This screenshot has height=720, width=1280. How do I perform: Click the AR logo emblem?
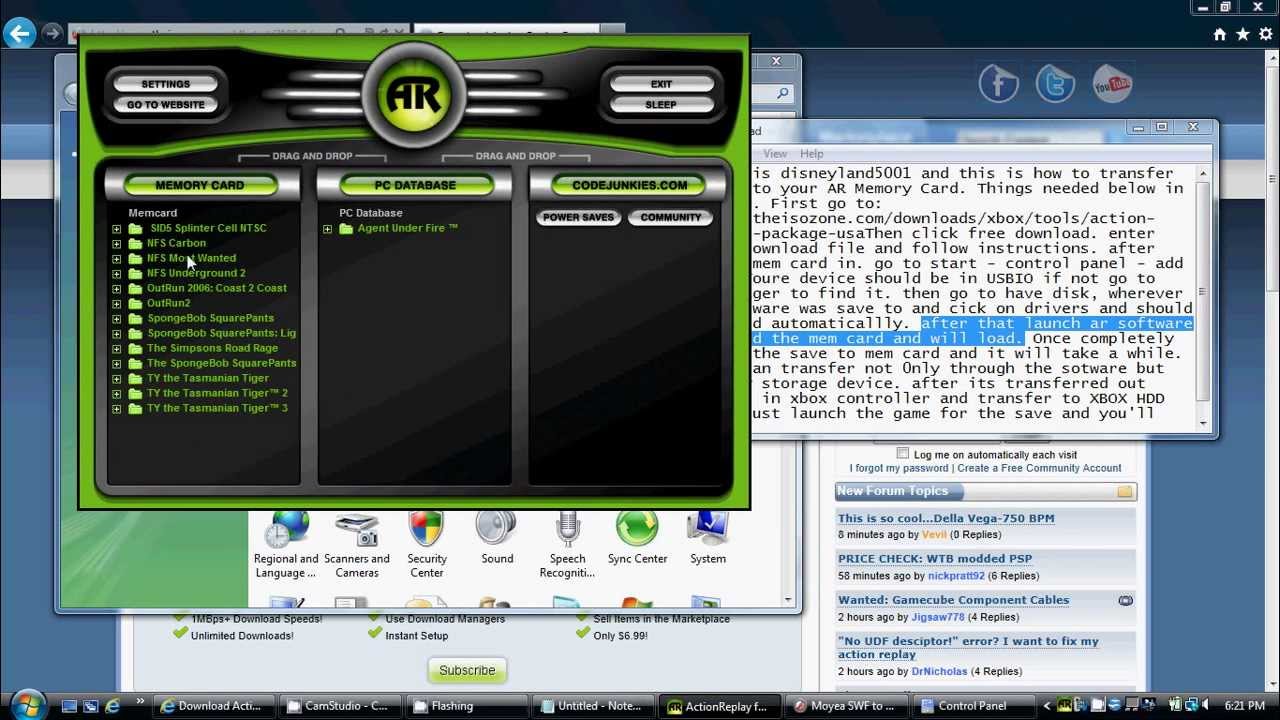tap(414, 96)
